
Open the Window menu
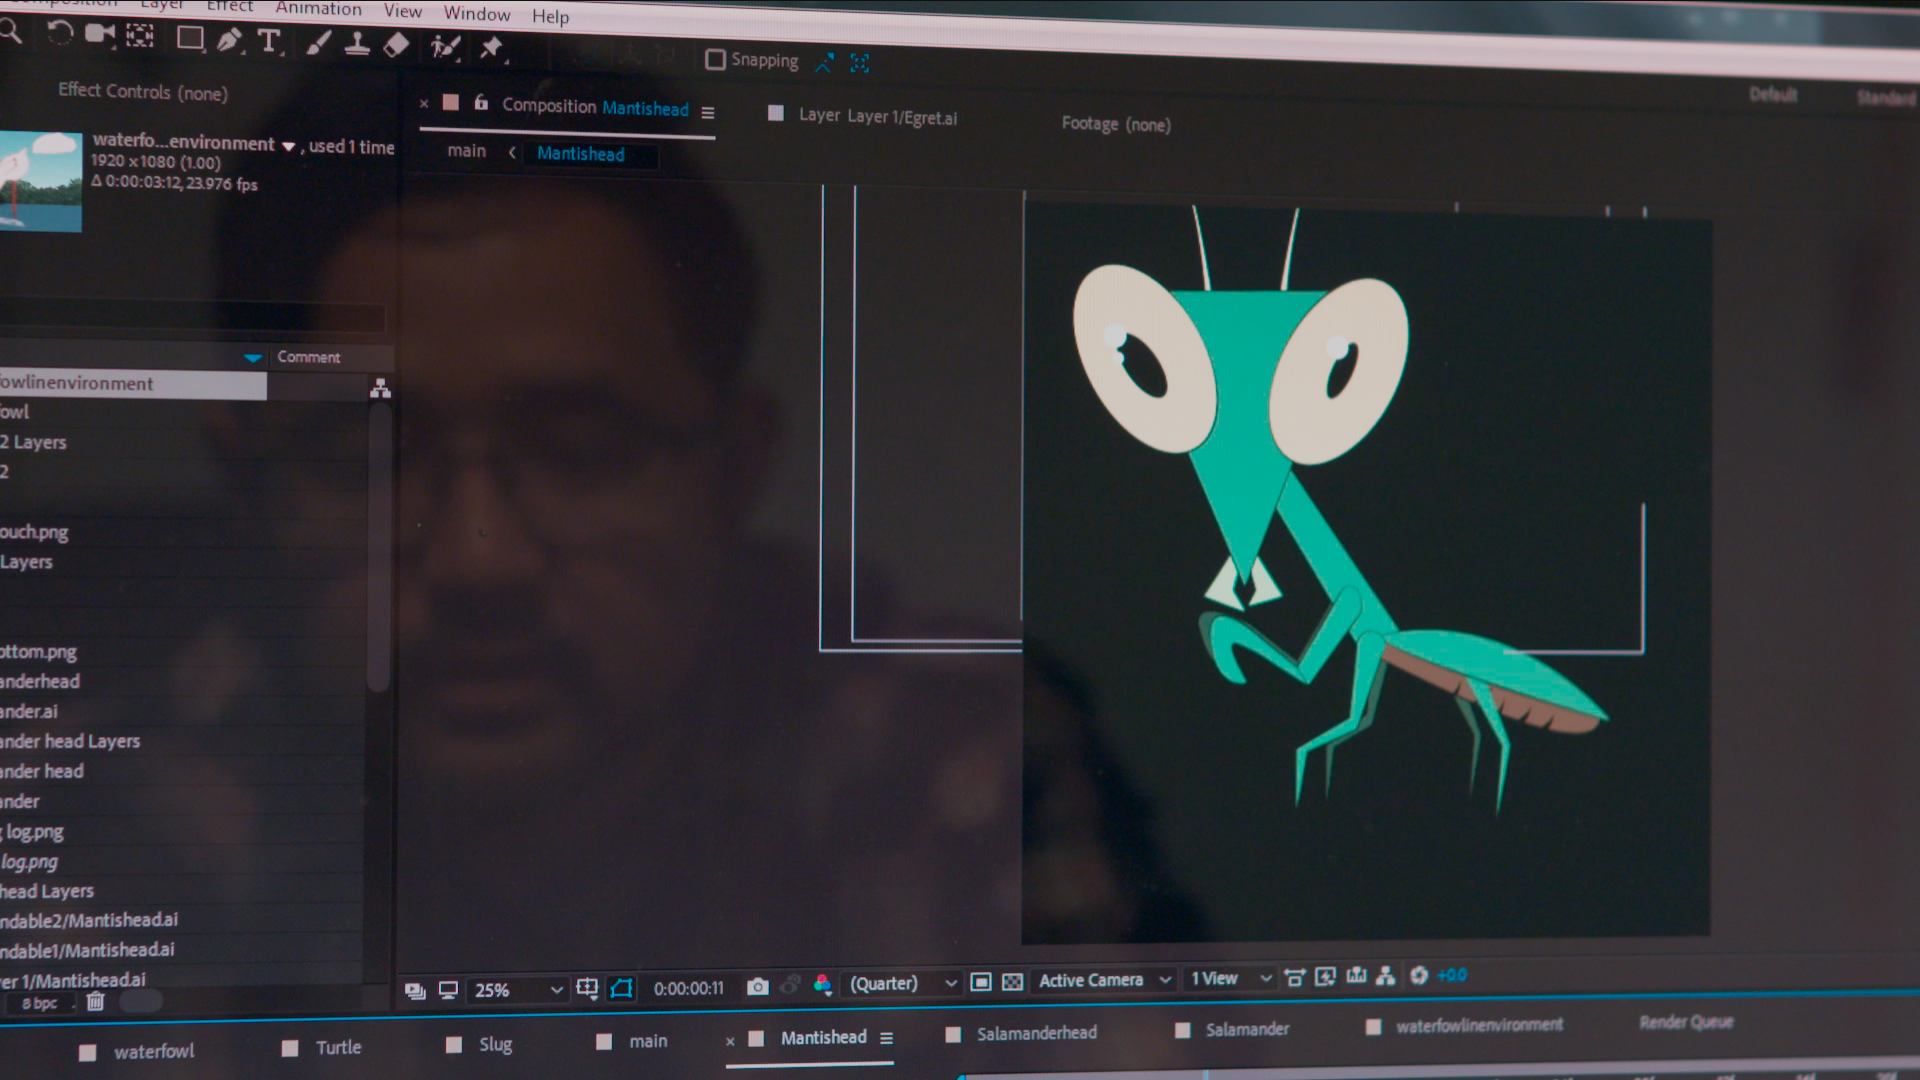click(477, 14)
